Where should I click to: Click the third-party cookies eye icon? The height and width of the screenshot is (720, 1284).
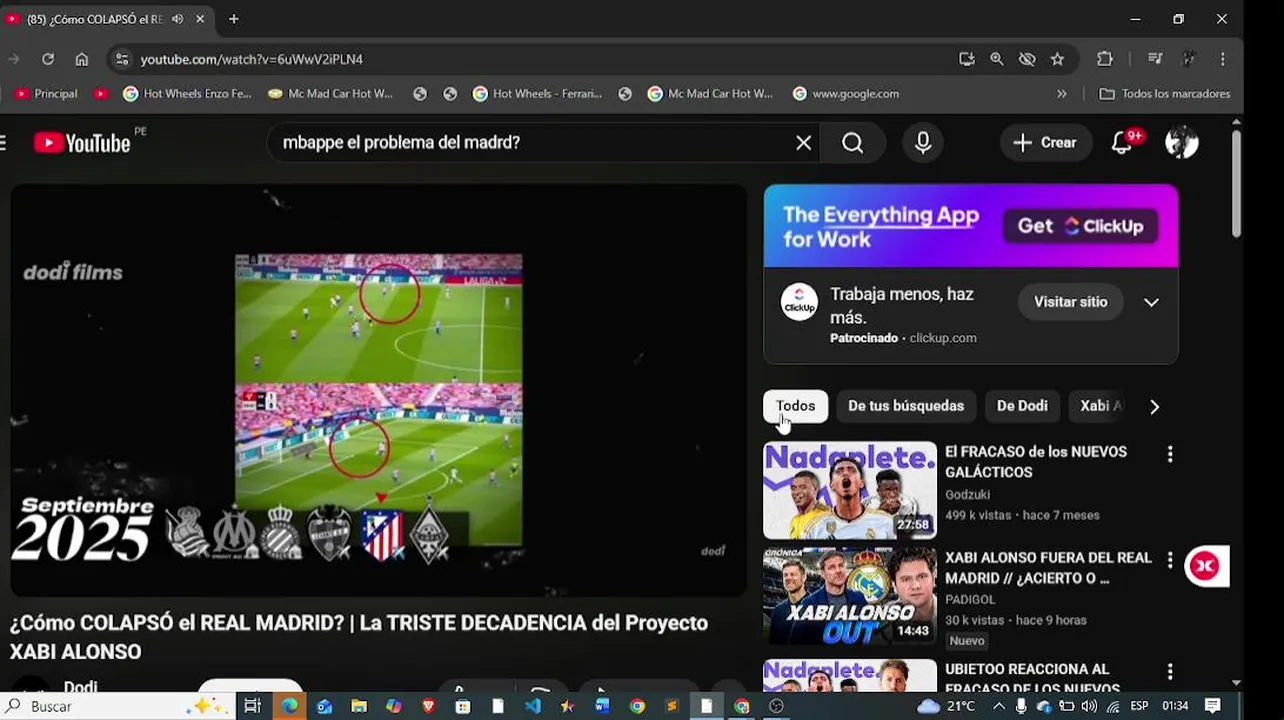click(x=1027, y=59)
